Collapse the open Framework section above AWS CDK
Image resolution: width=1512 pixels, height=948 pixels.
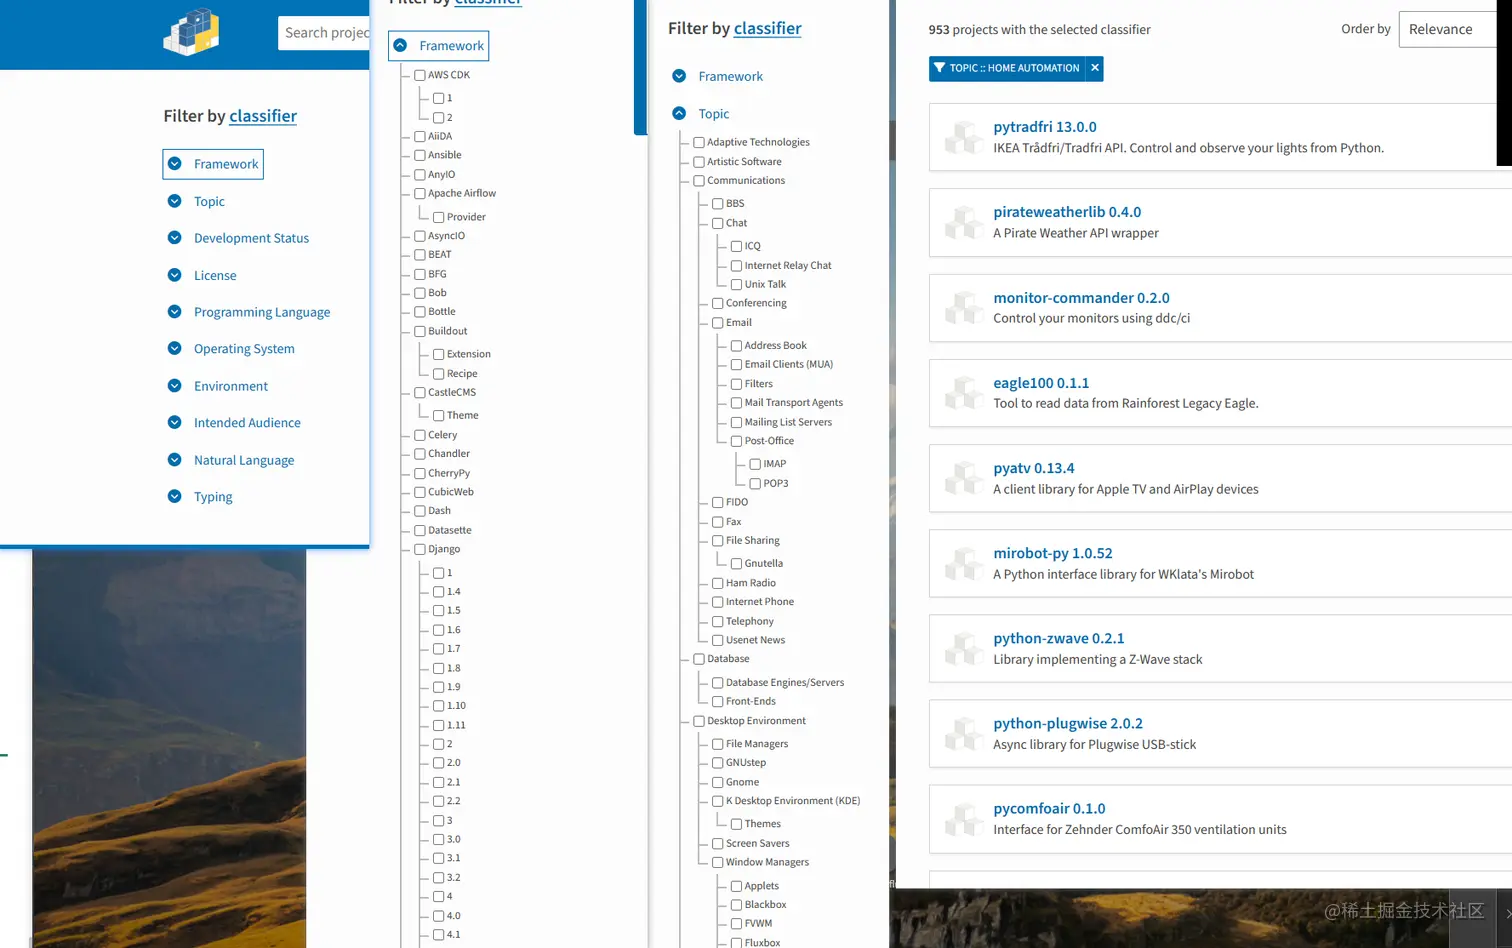point(439,46)
